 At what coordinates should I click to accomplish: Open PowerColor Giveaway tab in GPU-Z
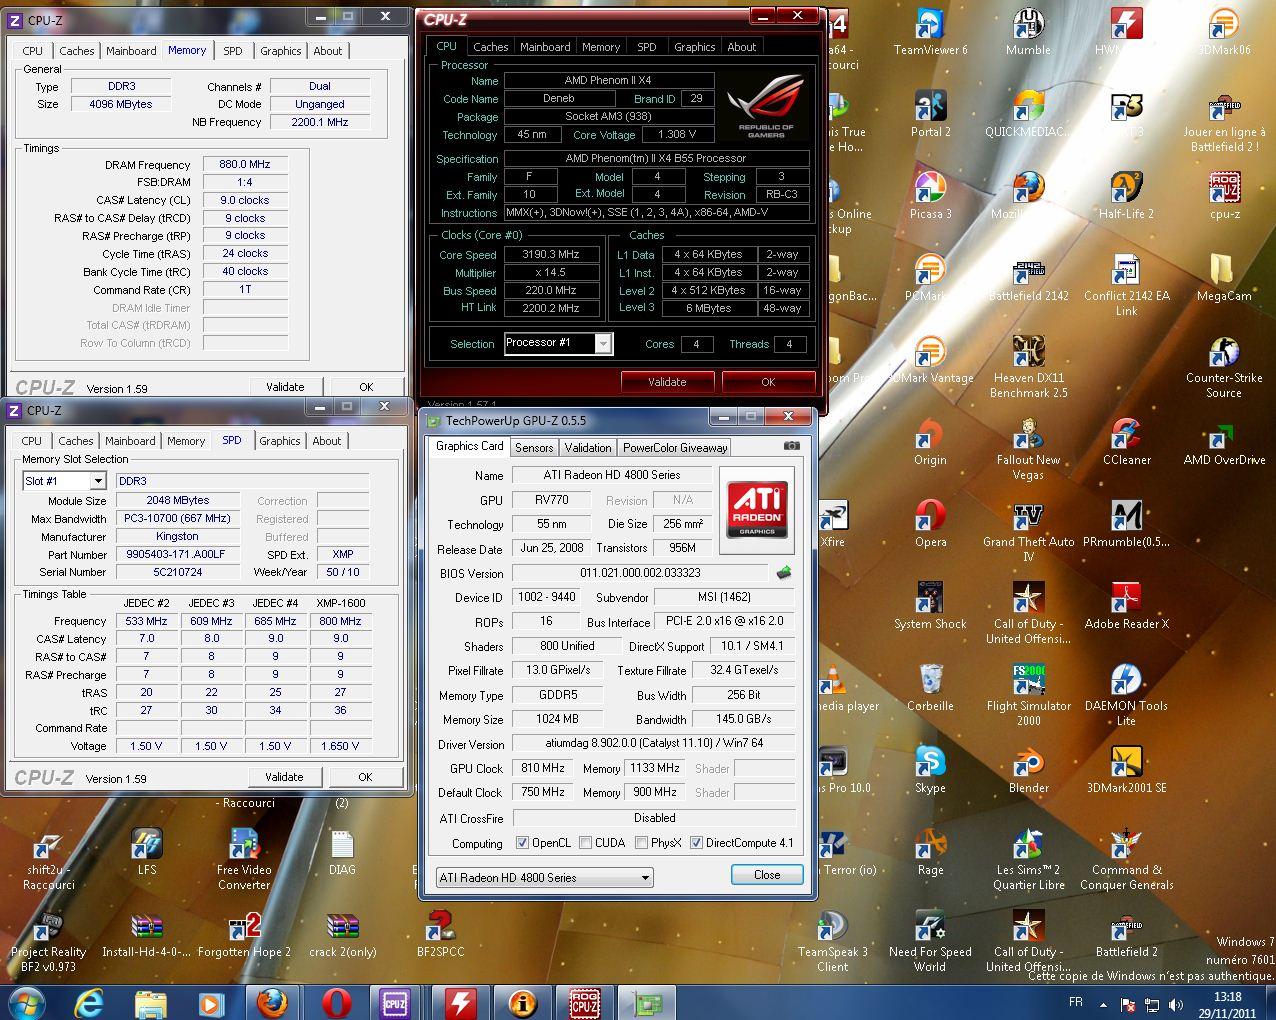pyautogui.click(x=675, y=447)
